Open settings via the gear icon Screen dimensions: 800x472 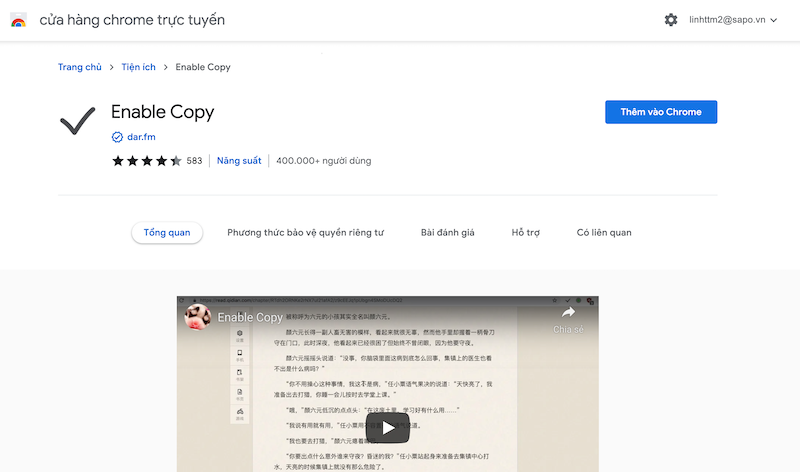point(670,20)
